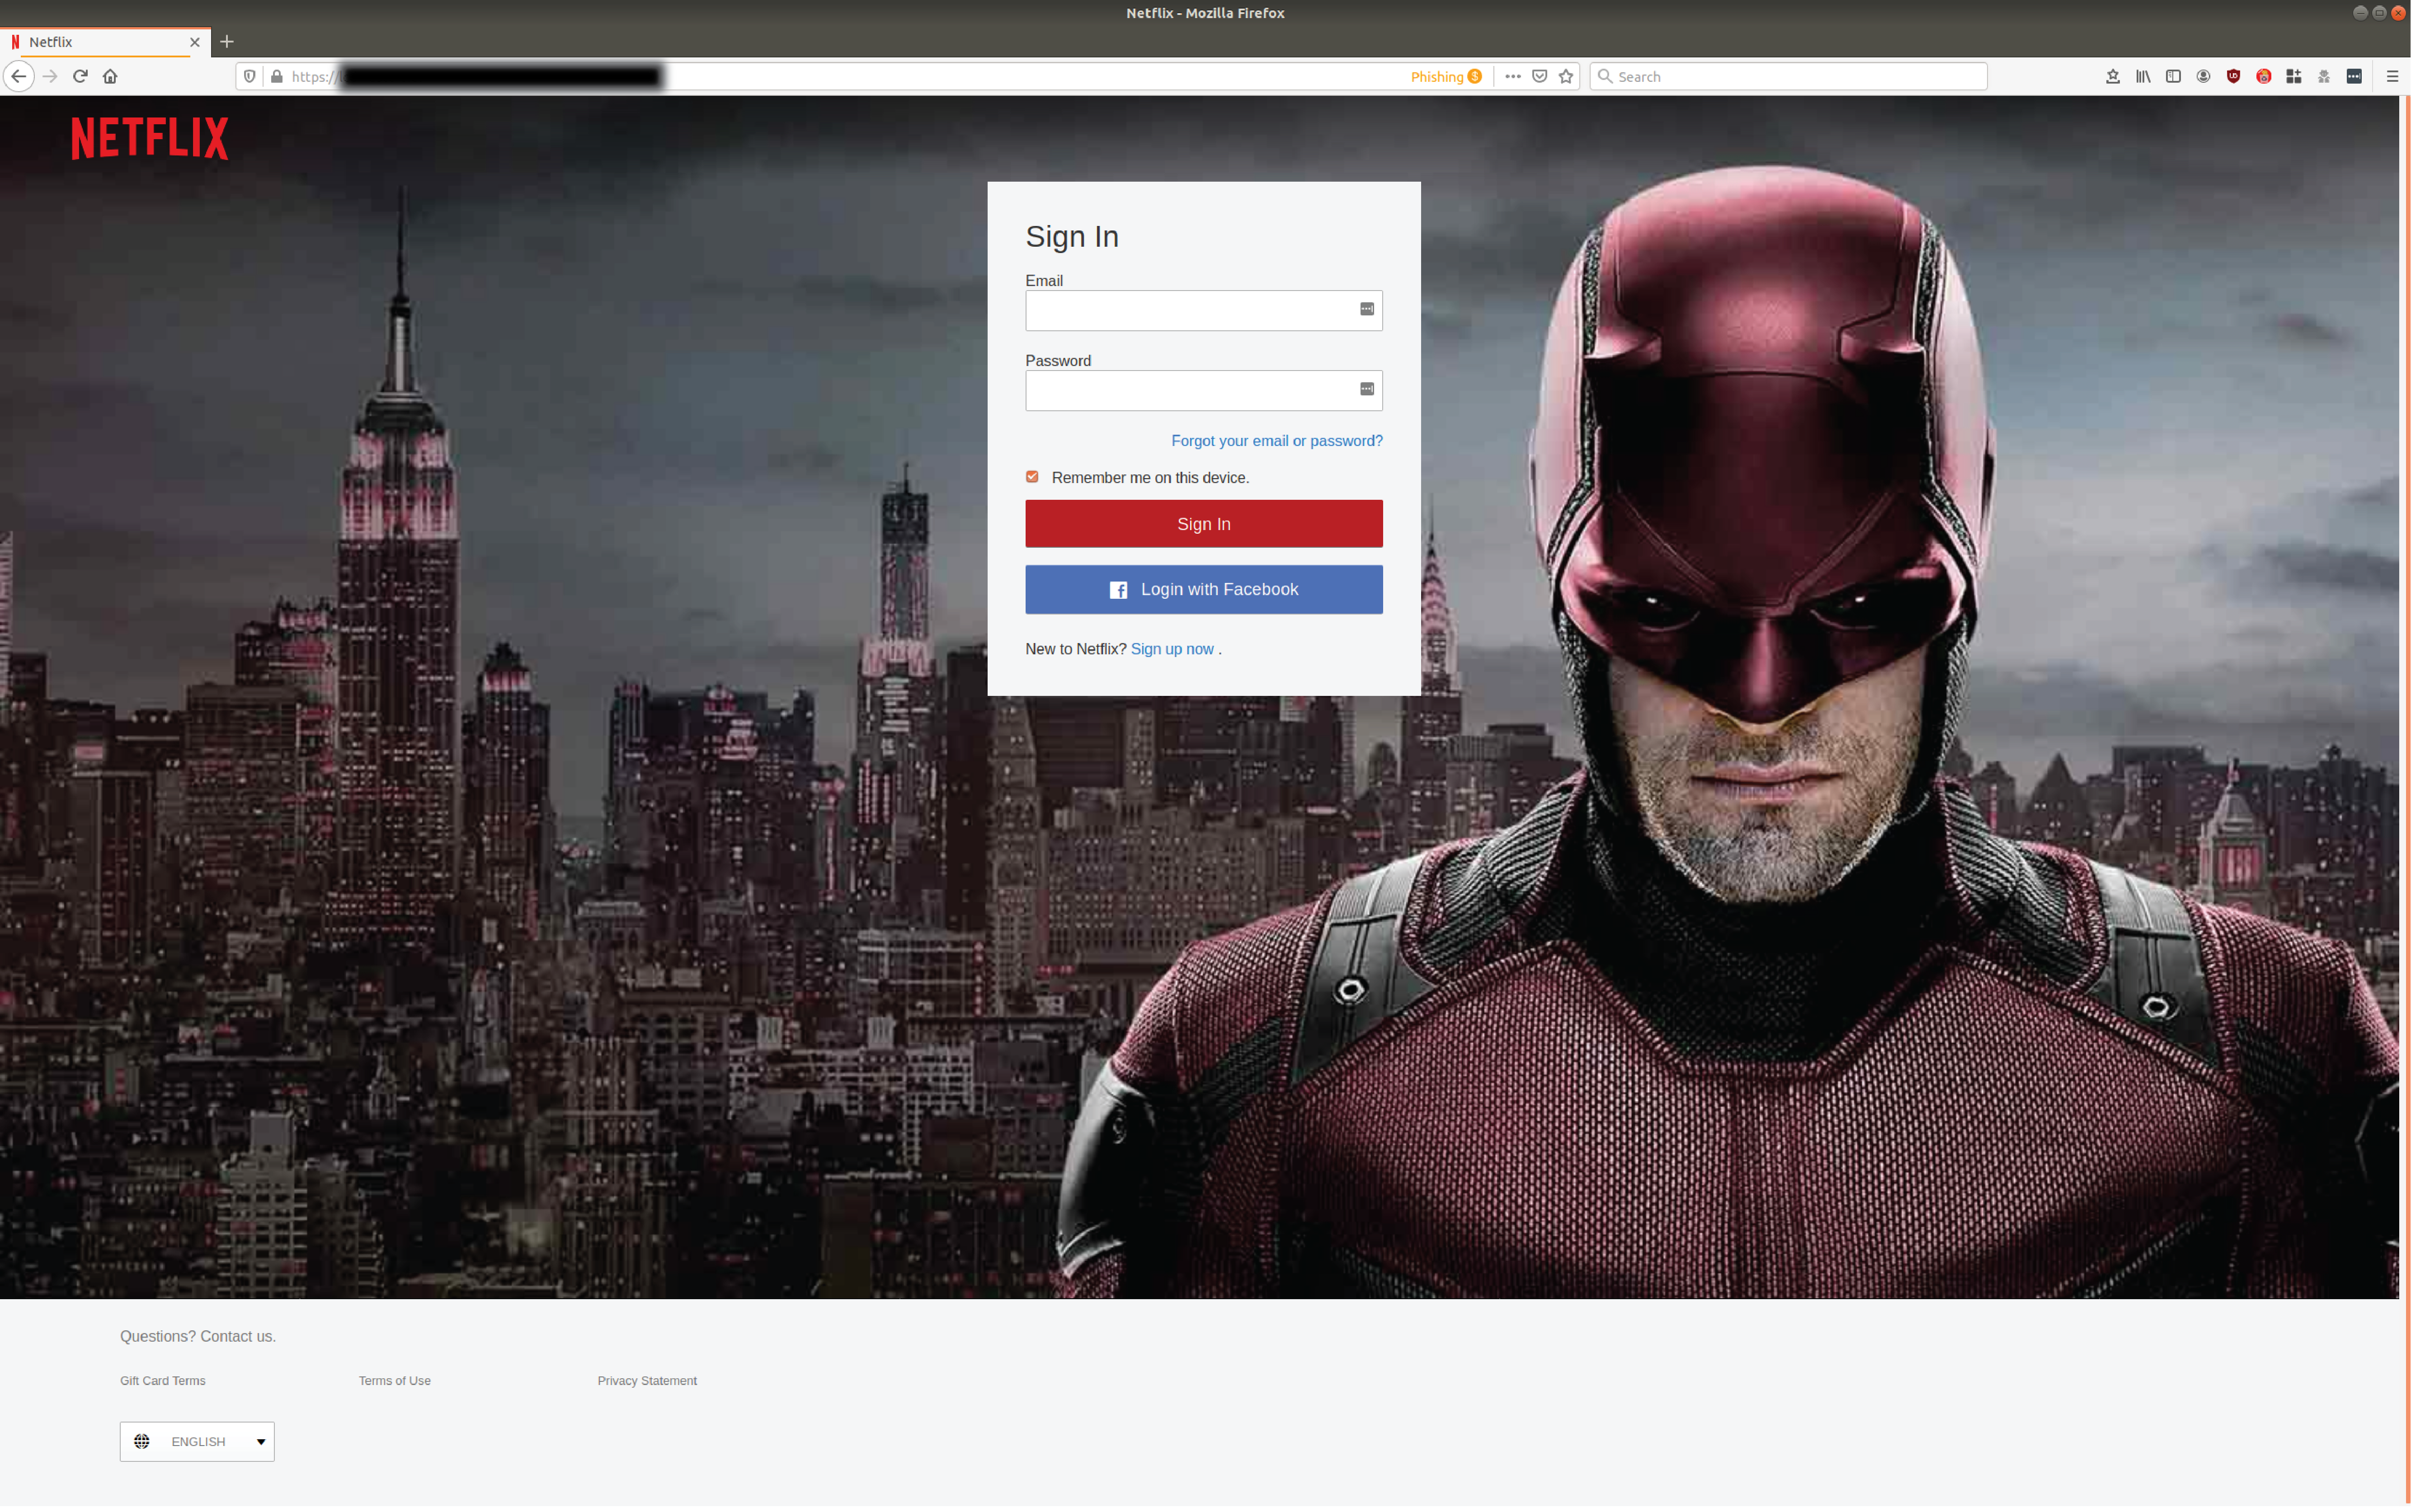
Task: Click the Email input field
Action: 1204,310
